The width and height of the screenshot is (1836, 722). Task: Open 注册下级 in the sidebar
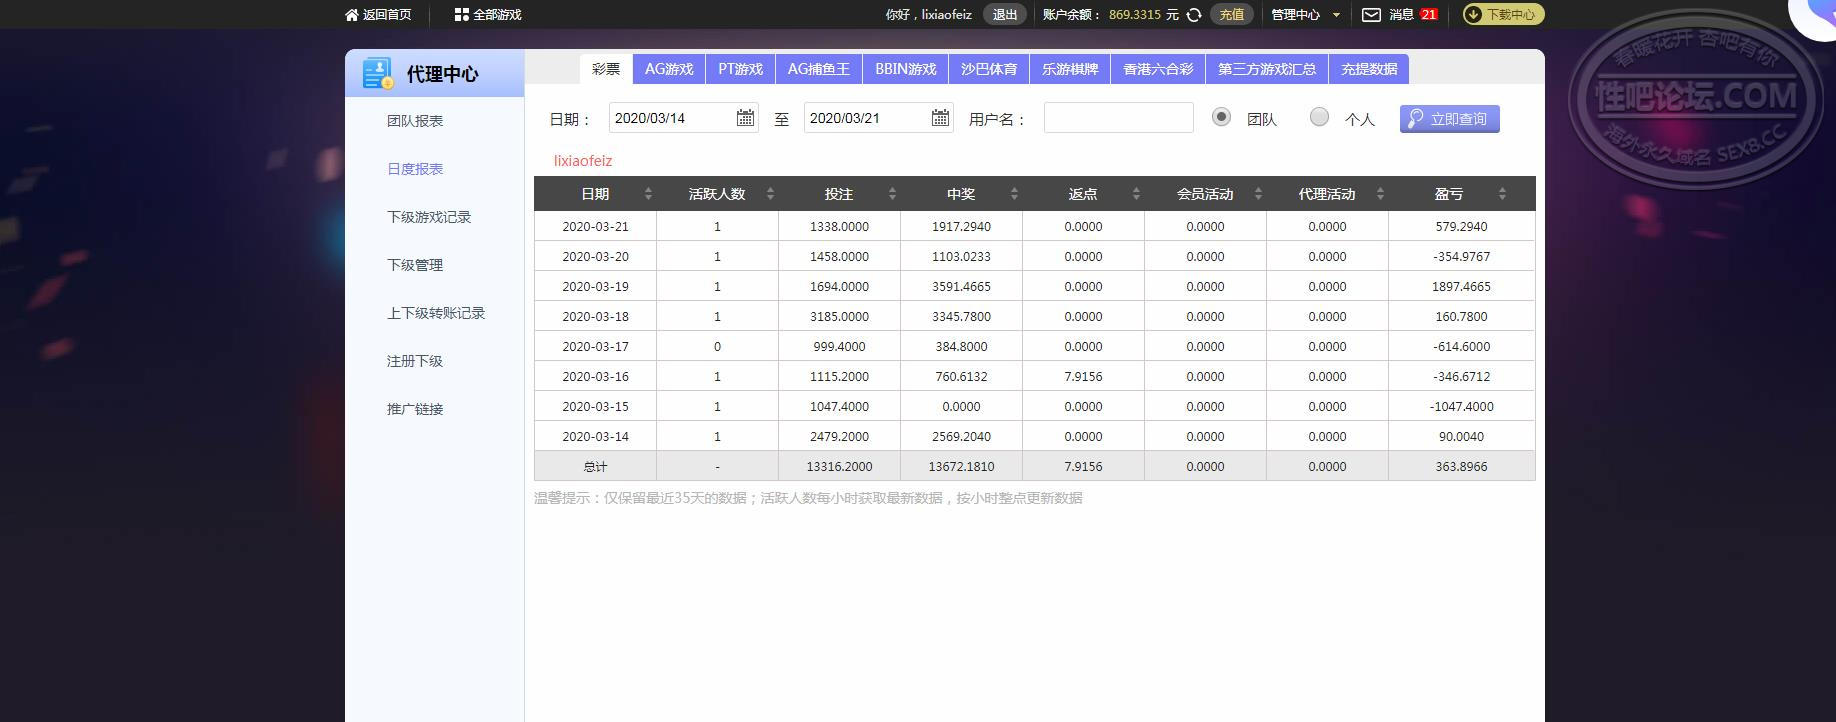(x=415, y=361)
